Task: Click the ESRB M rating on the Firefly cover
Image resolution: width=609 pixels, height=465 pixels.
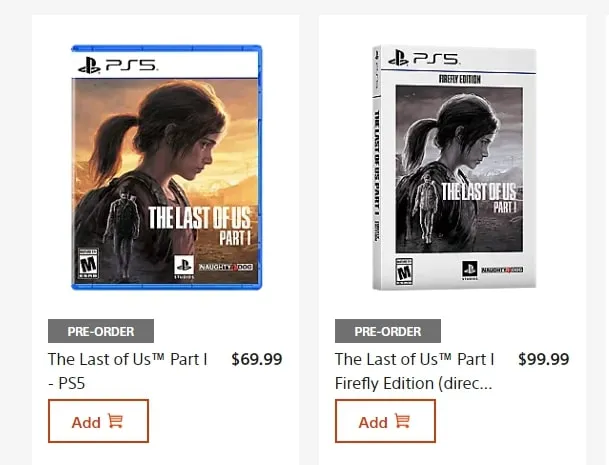Action: [404, 270]
